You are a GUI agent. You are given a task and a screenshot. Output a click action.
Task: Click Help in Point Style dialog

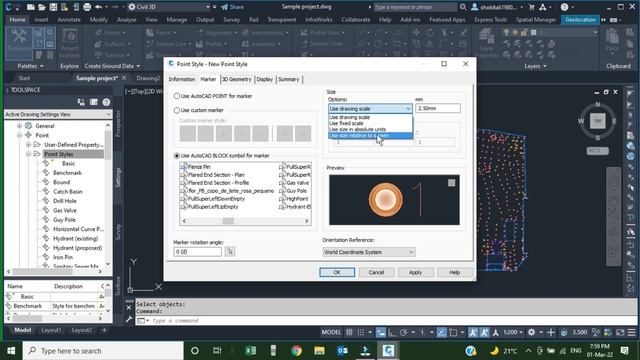coord(455,272)
